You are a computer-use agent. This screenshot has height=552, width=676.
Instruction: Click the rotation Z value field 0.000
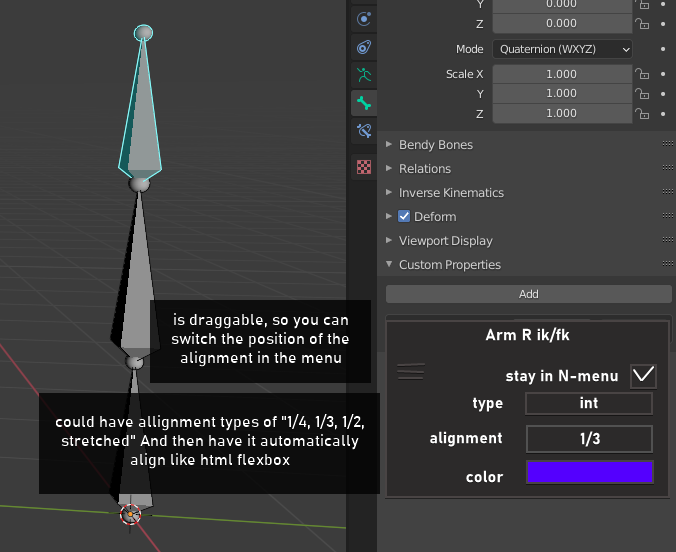562,23
